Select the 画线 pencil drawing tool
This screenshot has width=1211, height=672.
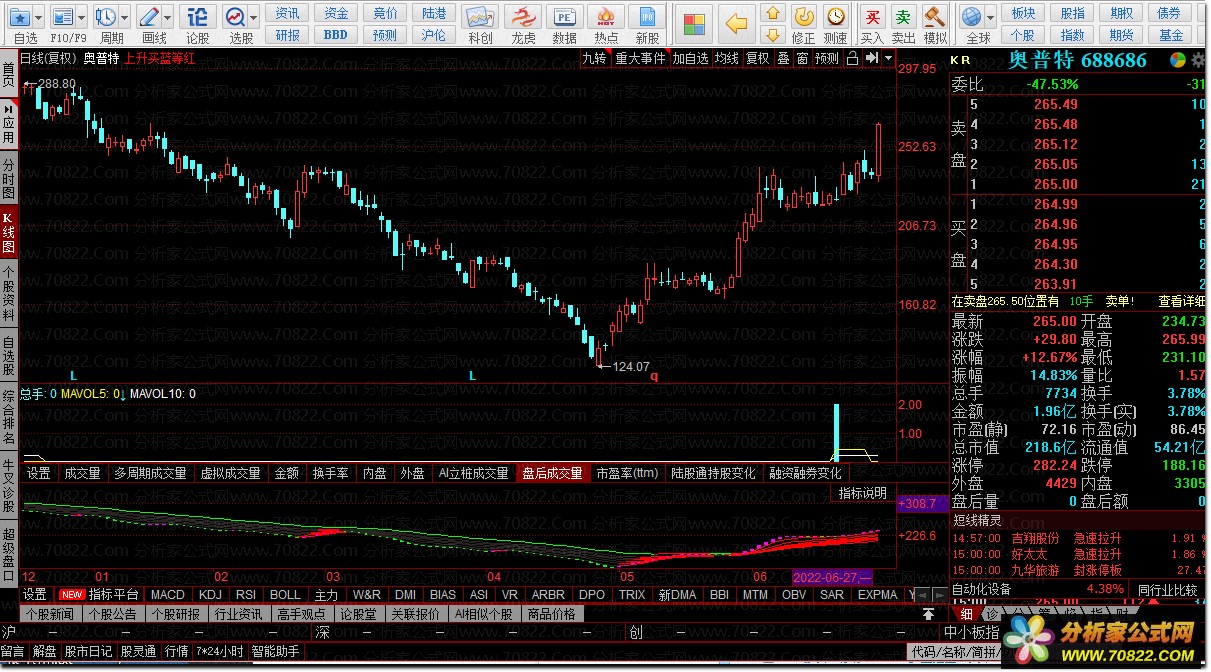tap(149, 17)
